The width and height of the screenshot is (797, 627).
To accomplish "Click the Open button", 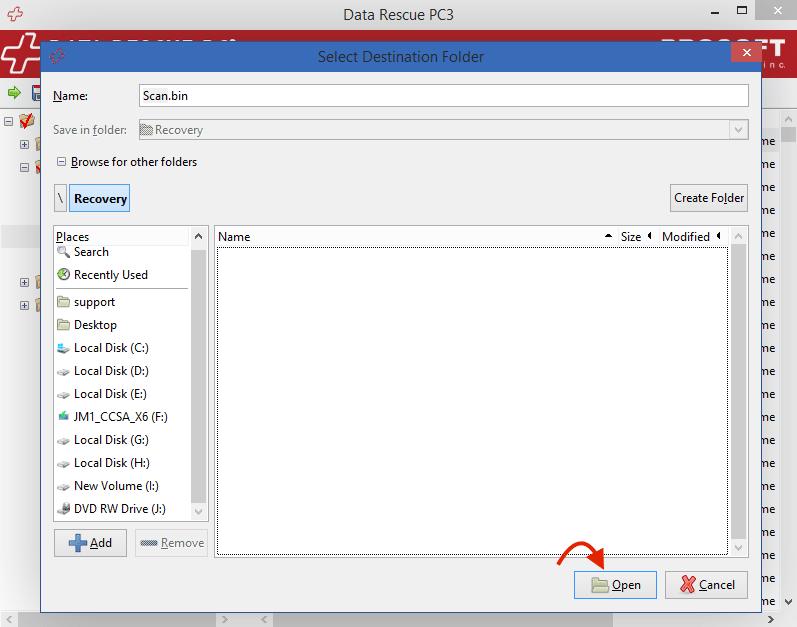I will click(615, 585).
